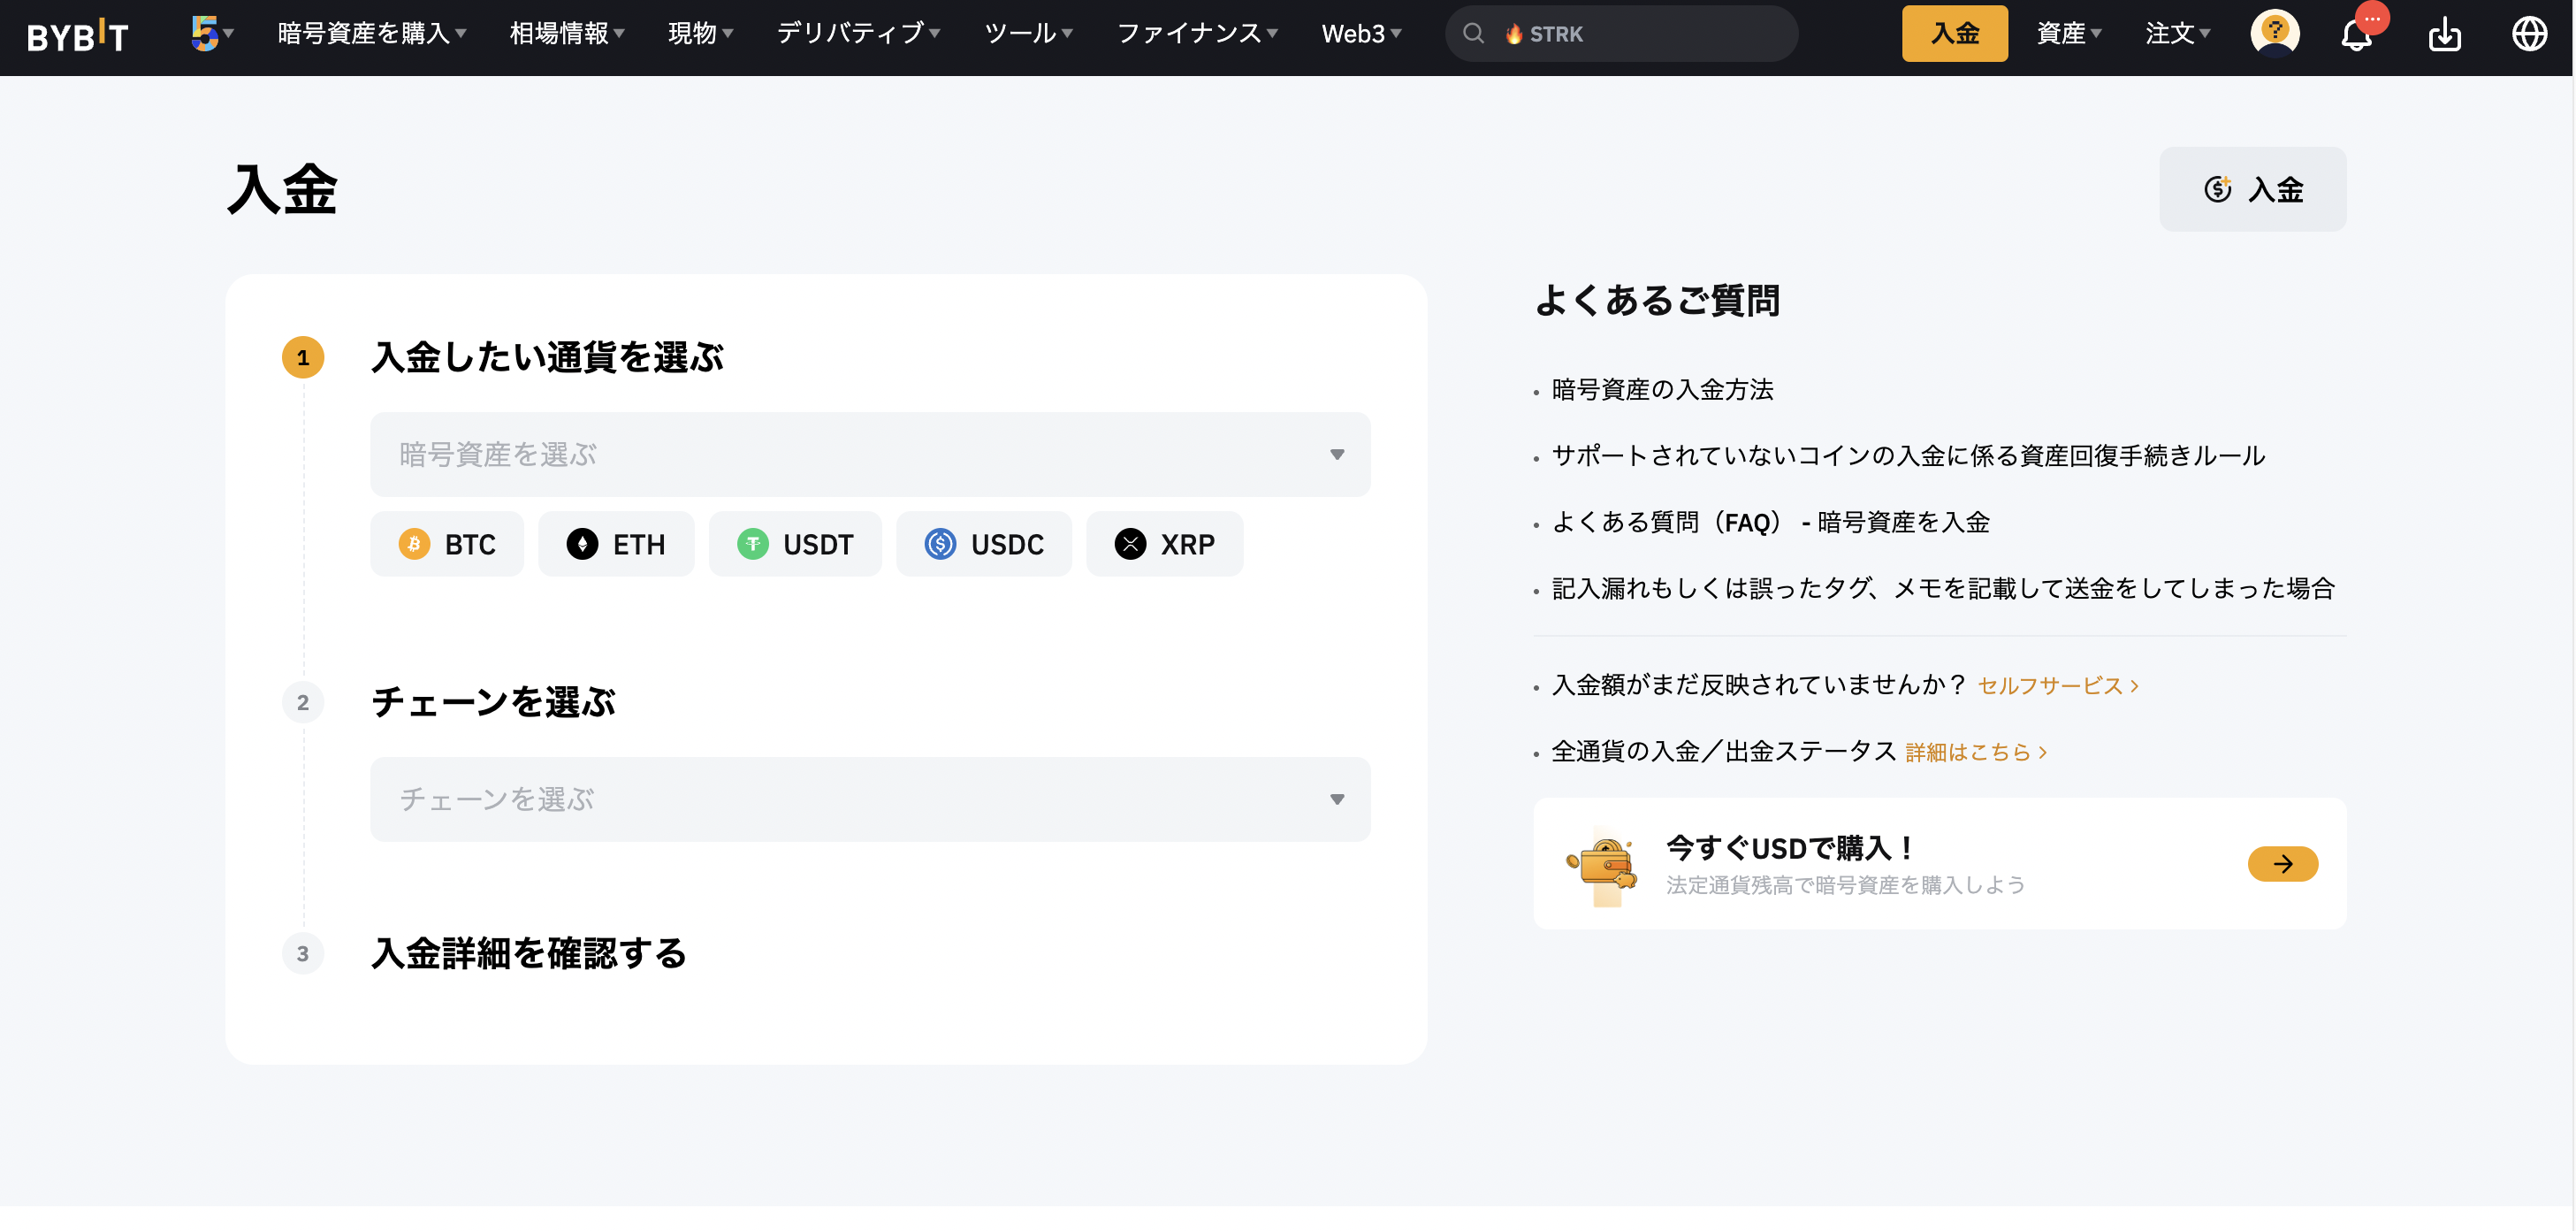Click the notification bell icon
The image size is (2576, 1231).
pyautogui.click(x=2355, y=35)
